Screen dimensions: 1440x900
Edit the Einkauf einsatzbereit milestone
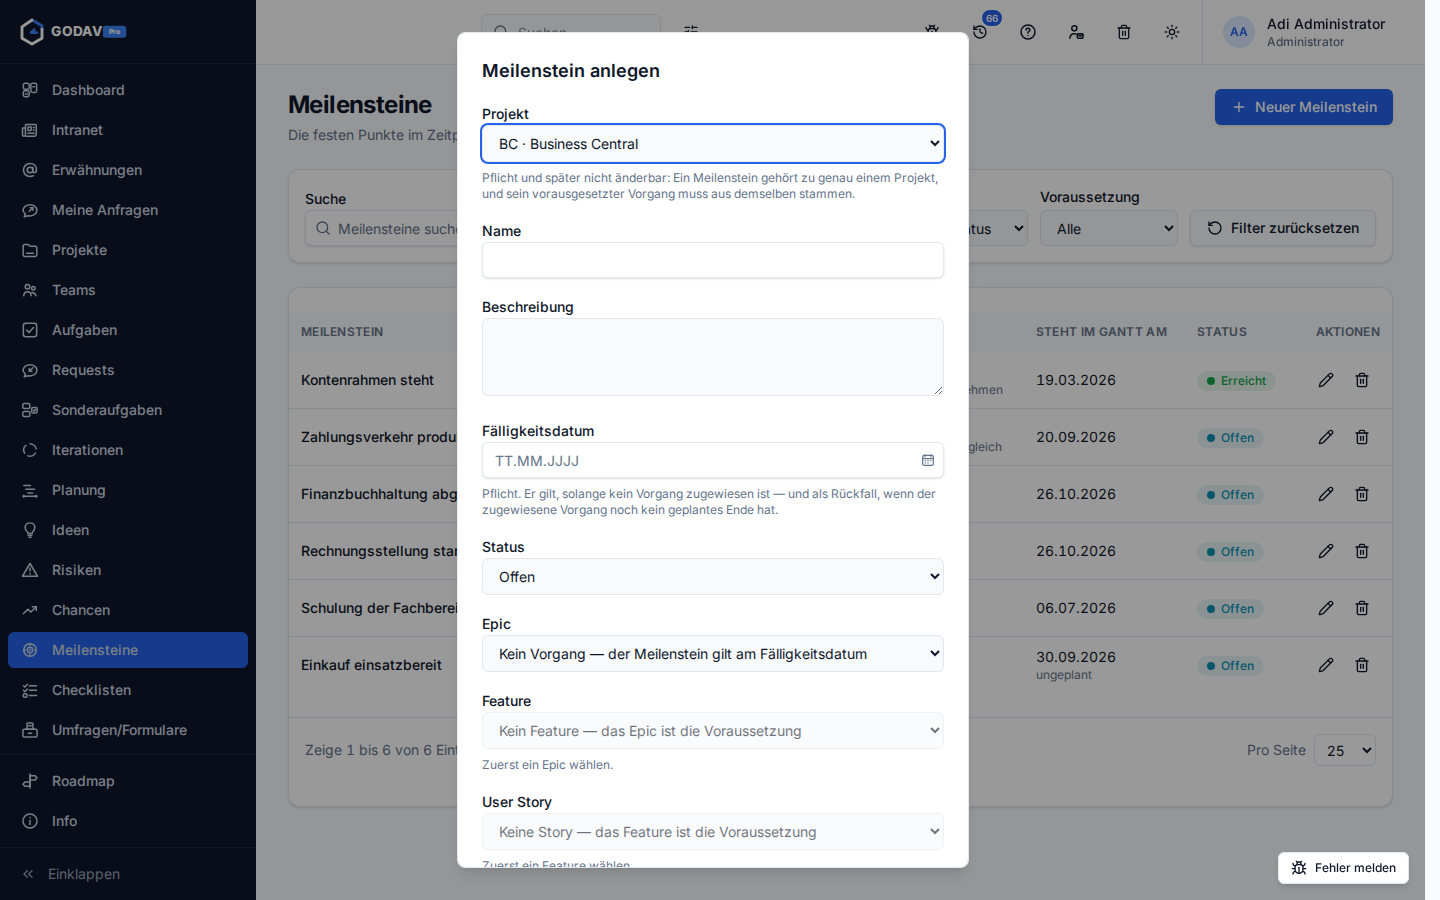coord(1326,665)
